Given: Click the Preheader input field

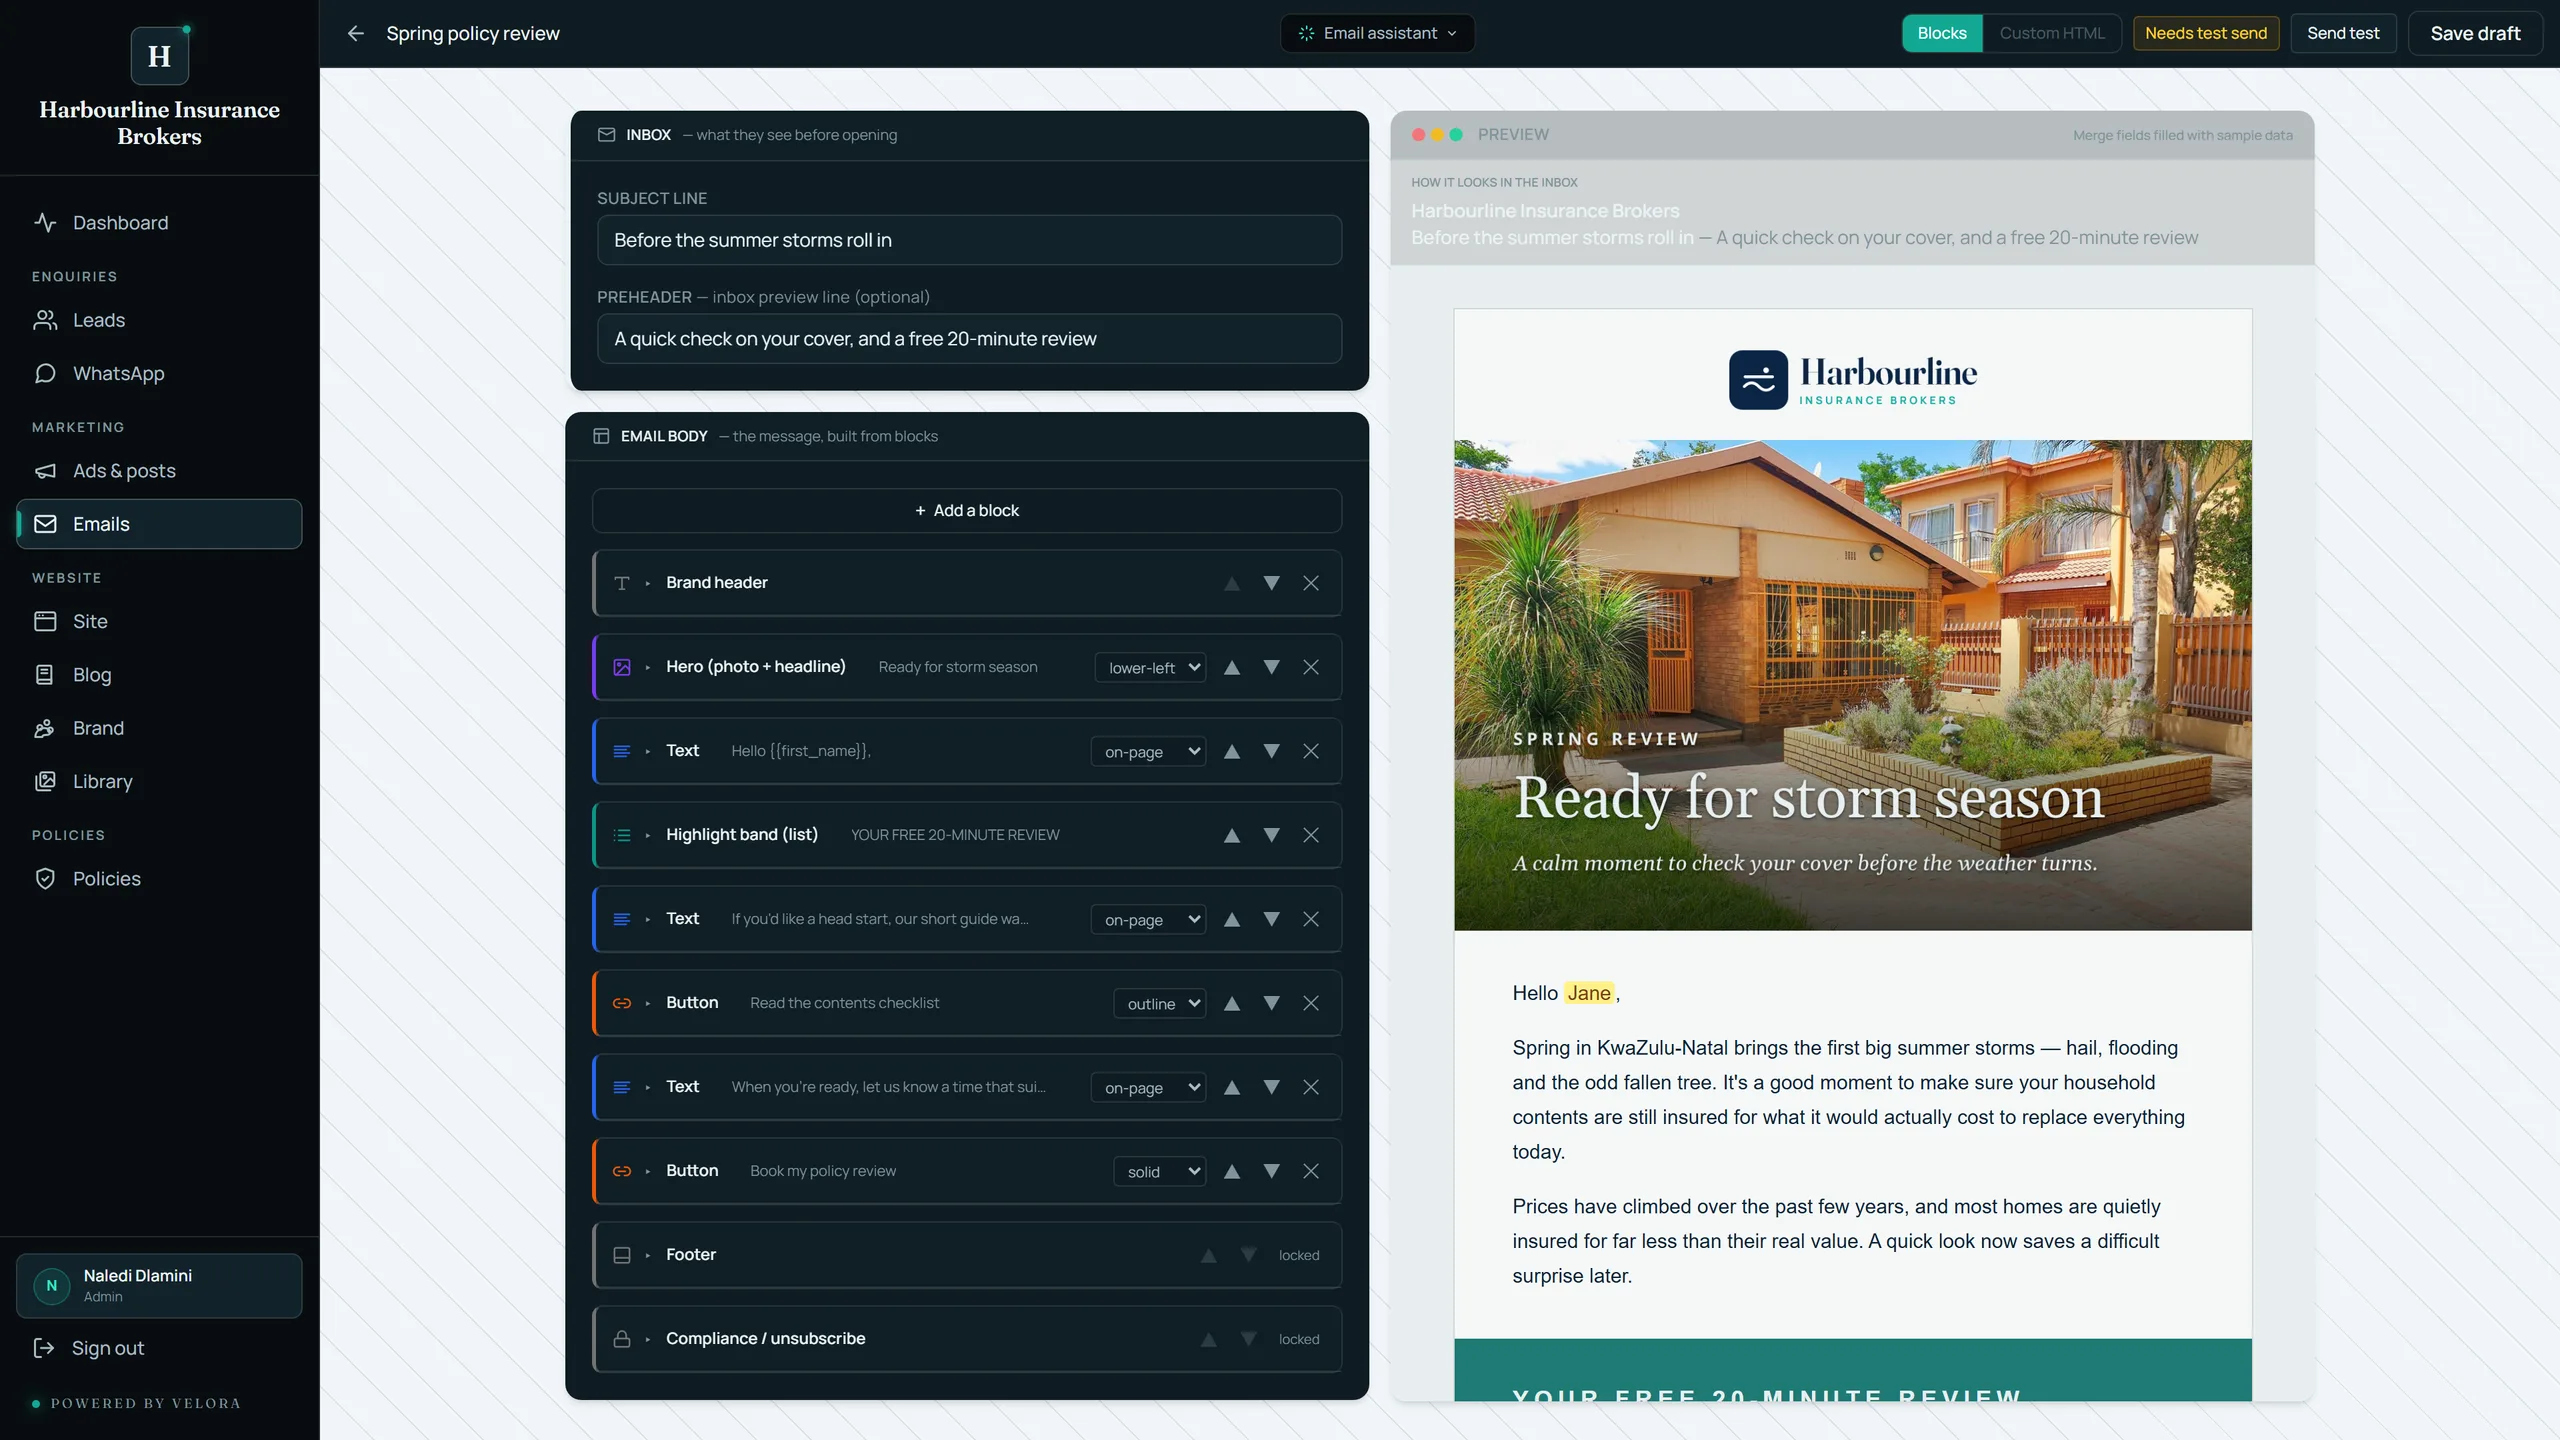Looking at the screenshot, I should [x=969, y=339].
